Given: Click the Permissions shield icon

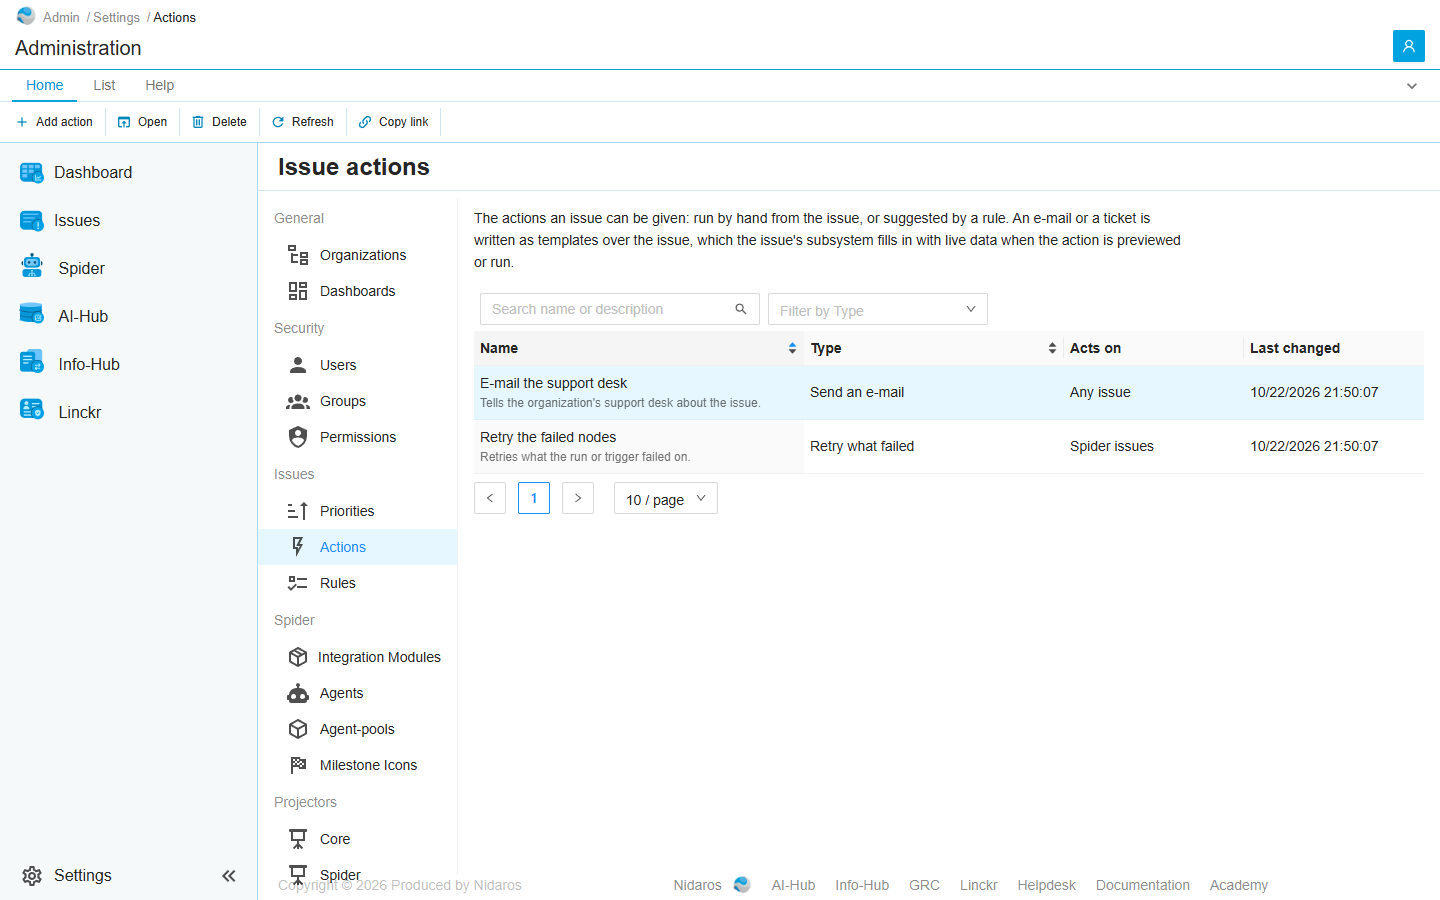Looking at the screenshot, I should tap(298, 437).
